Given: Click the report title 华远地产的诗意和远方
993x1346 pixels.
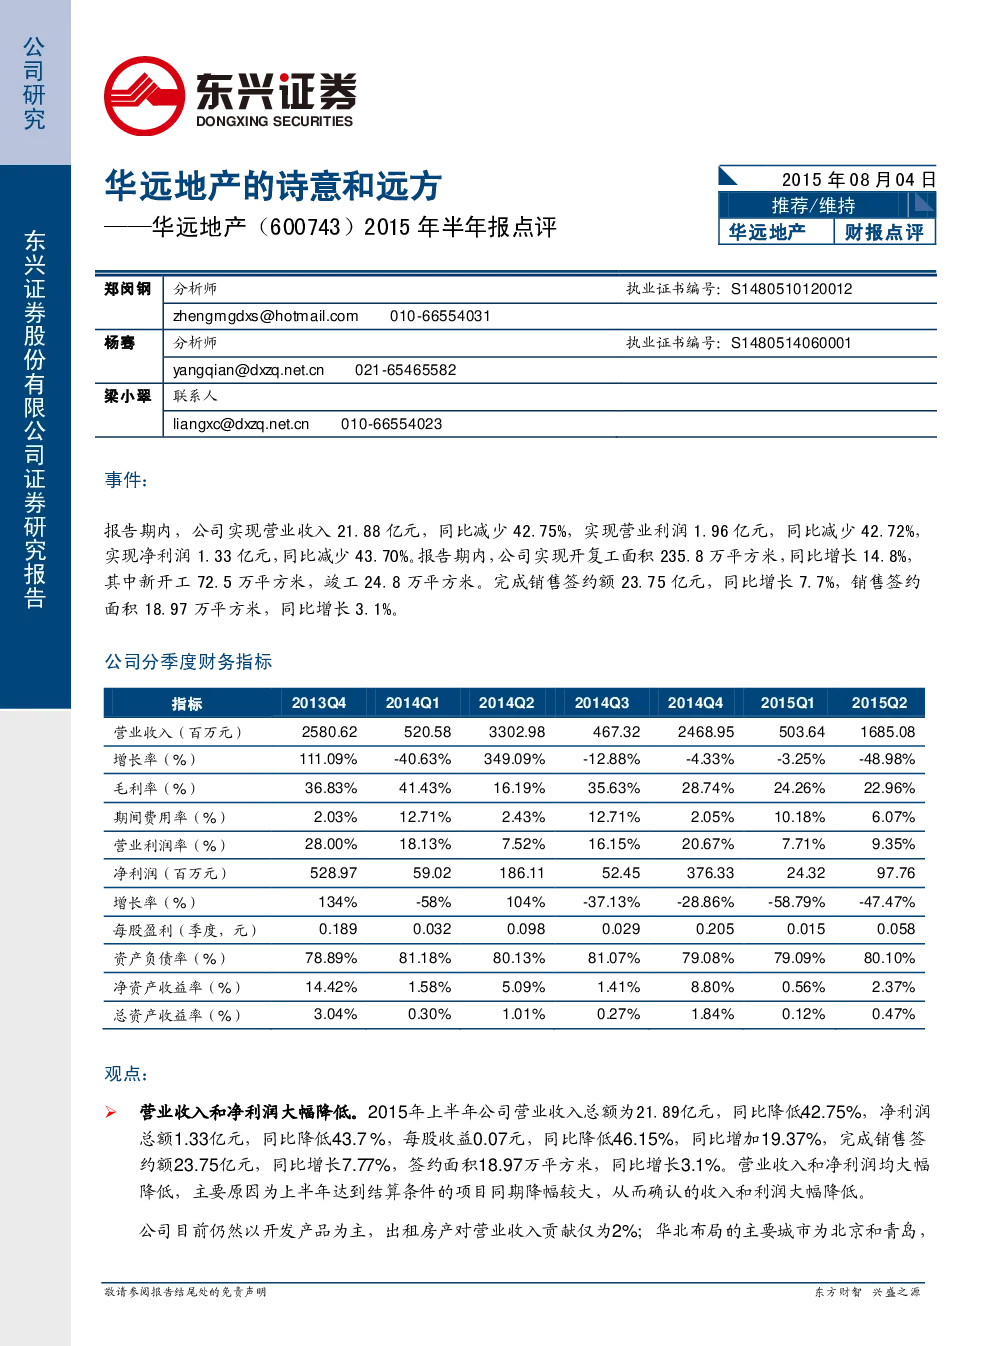Looking at the screenshot, I should tap(273, 187).
